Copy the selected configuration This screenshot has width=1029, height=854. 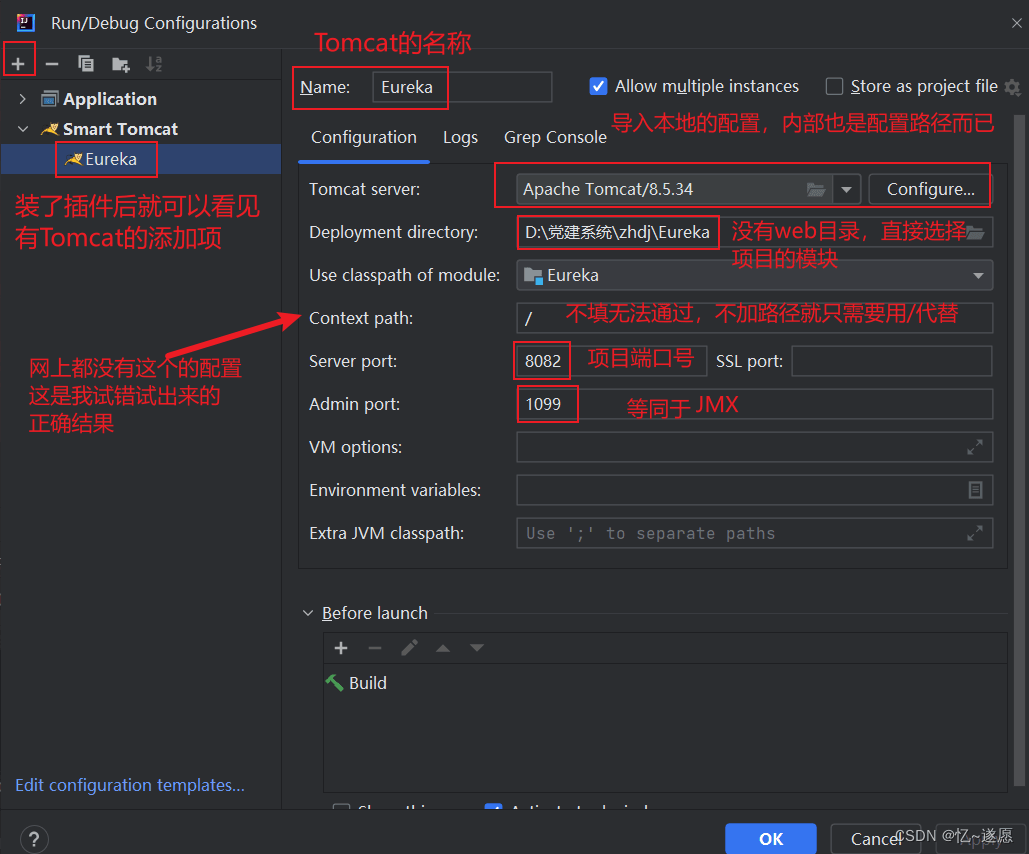pyautogui.click(x=86, y=64)
